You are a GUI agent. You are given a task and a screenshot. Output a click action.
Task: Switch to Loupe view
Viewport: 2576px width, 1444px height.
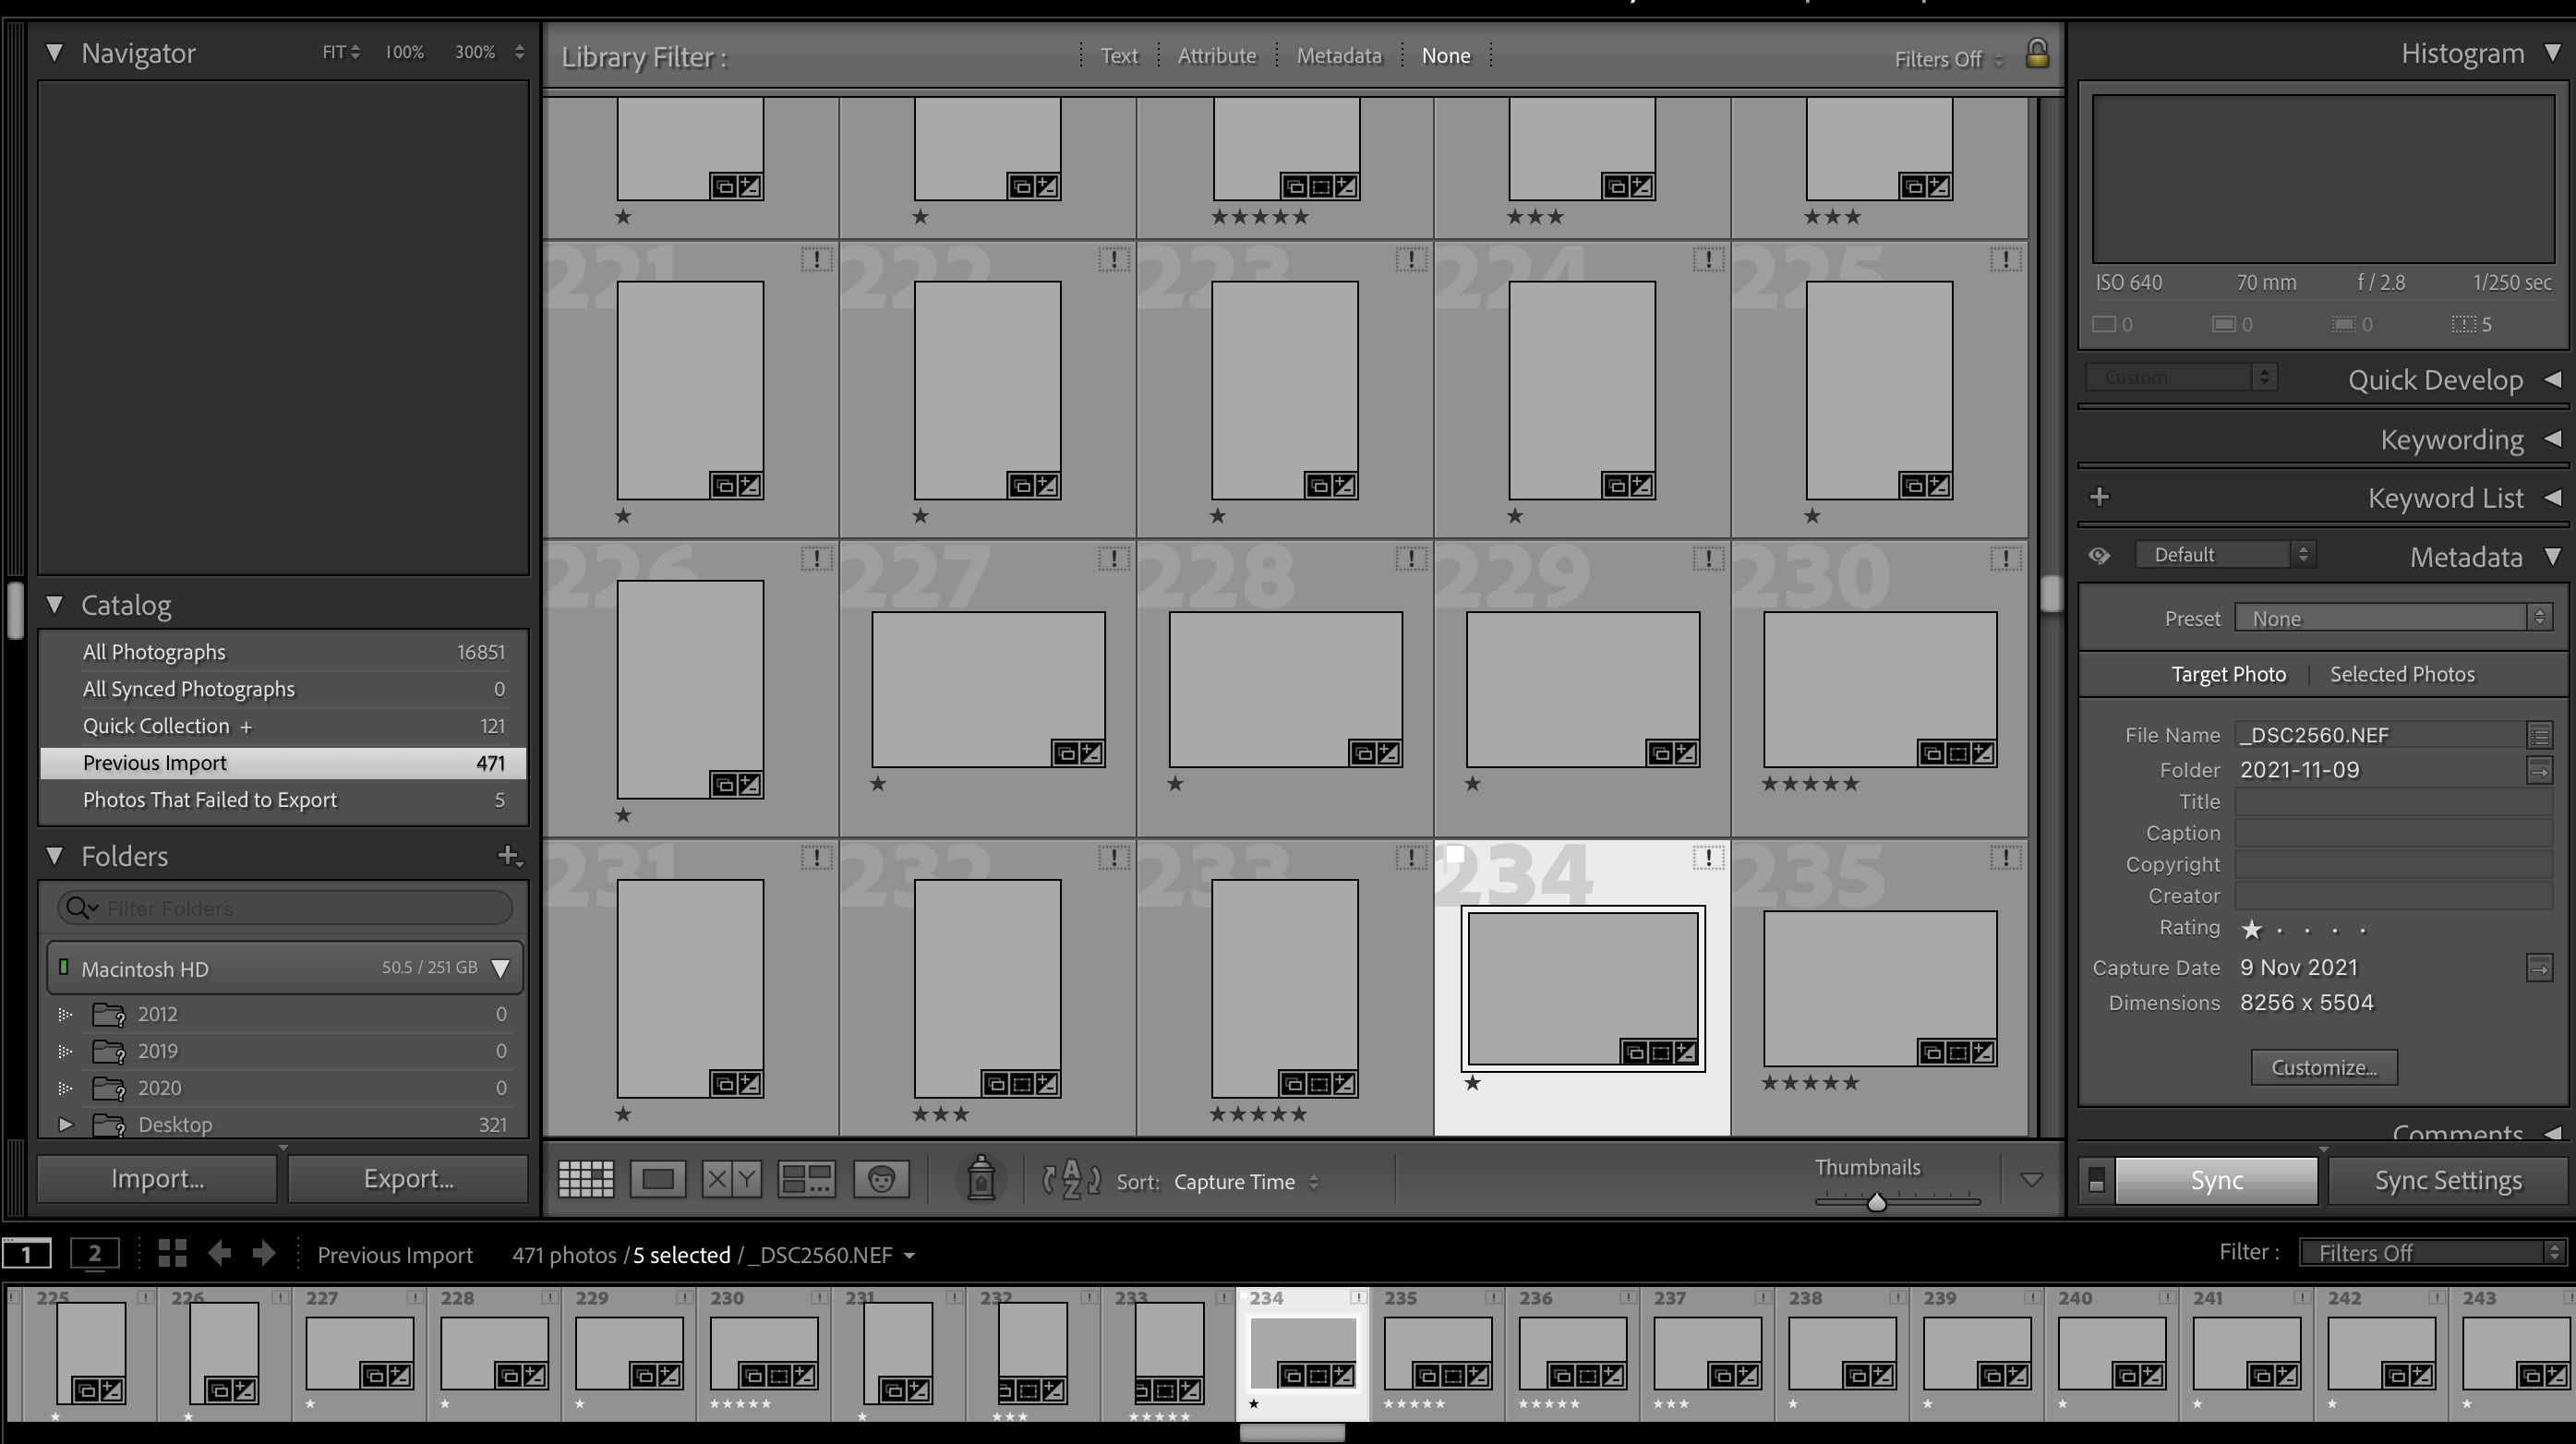click(658, 1179)
